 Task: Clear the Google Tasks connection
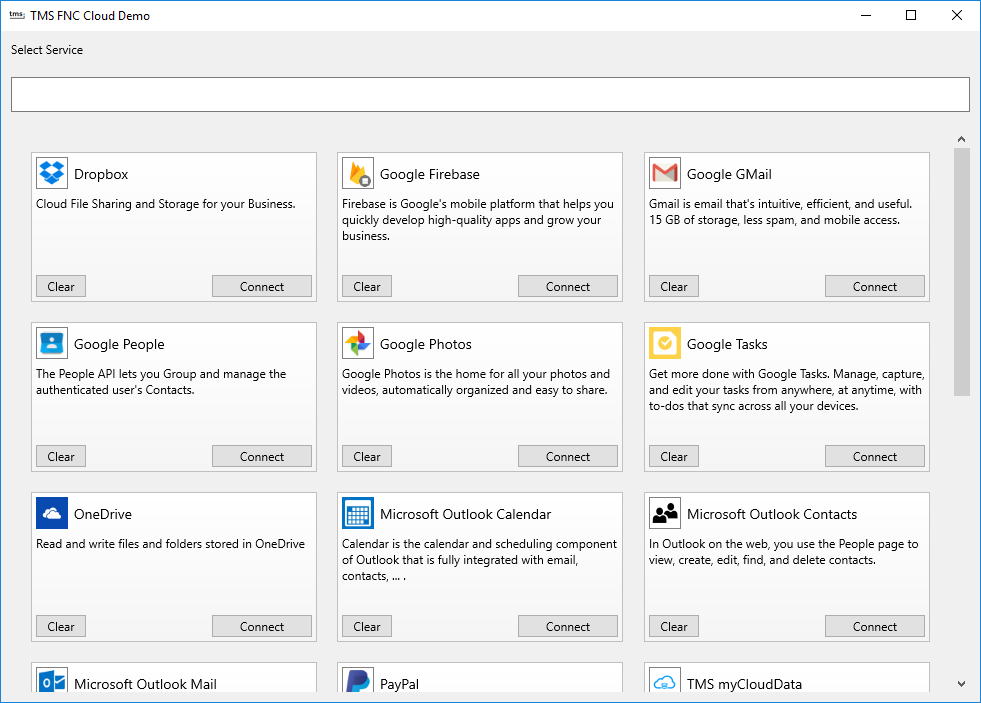tap(674, 457)
